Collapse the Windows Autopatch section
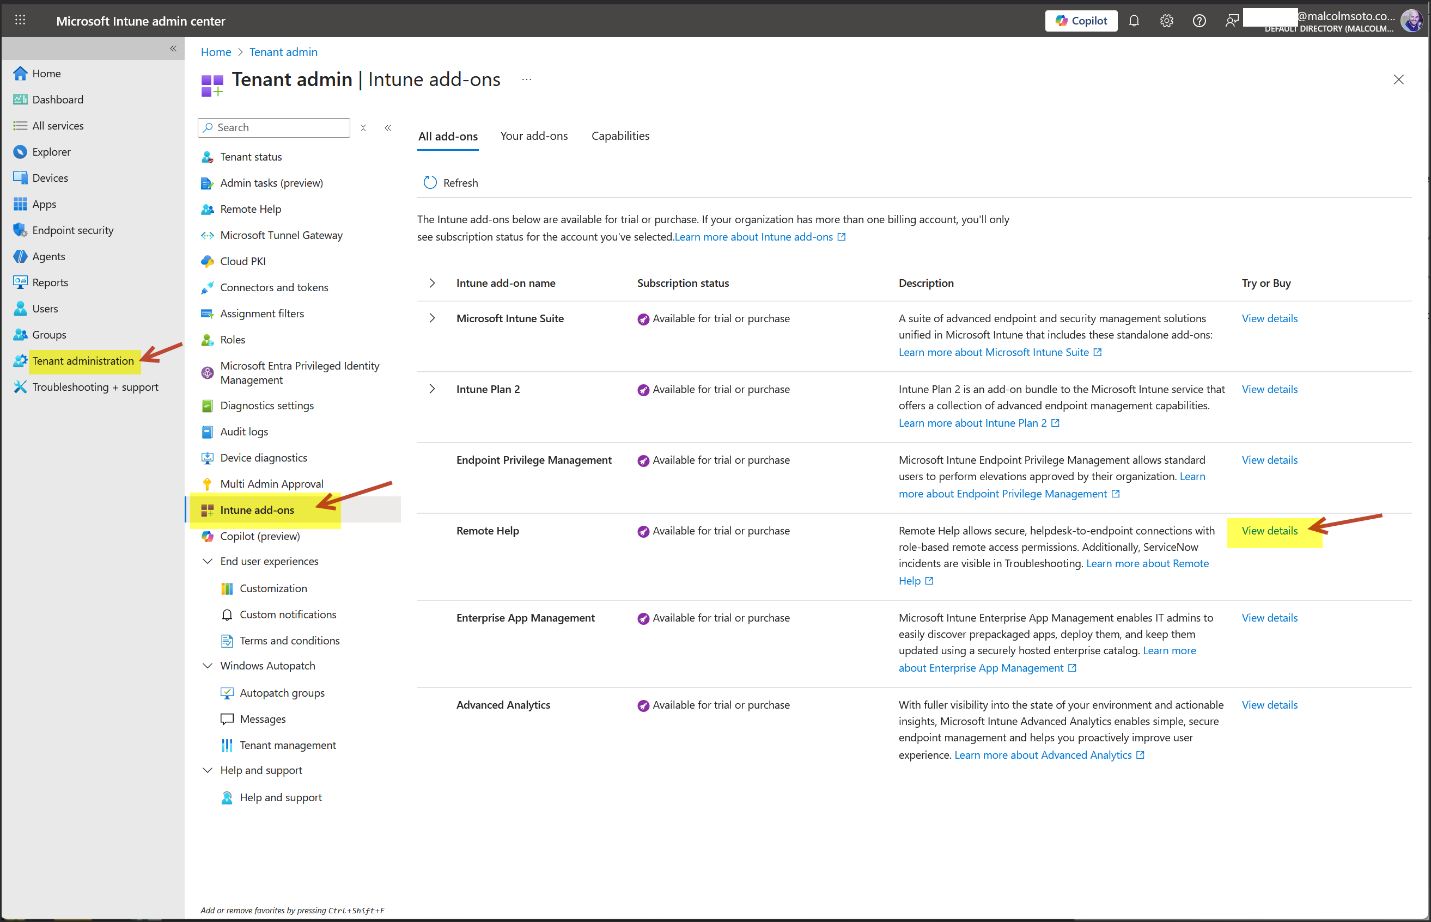 click(x=208, y=666)
